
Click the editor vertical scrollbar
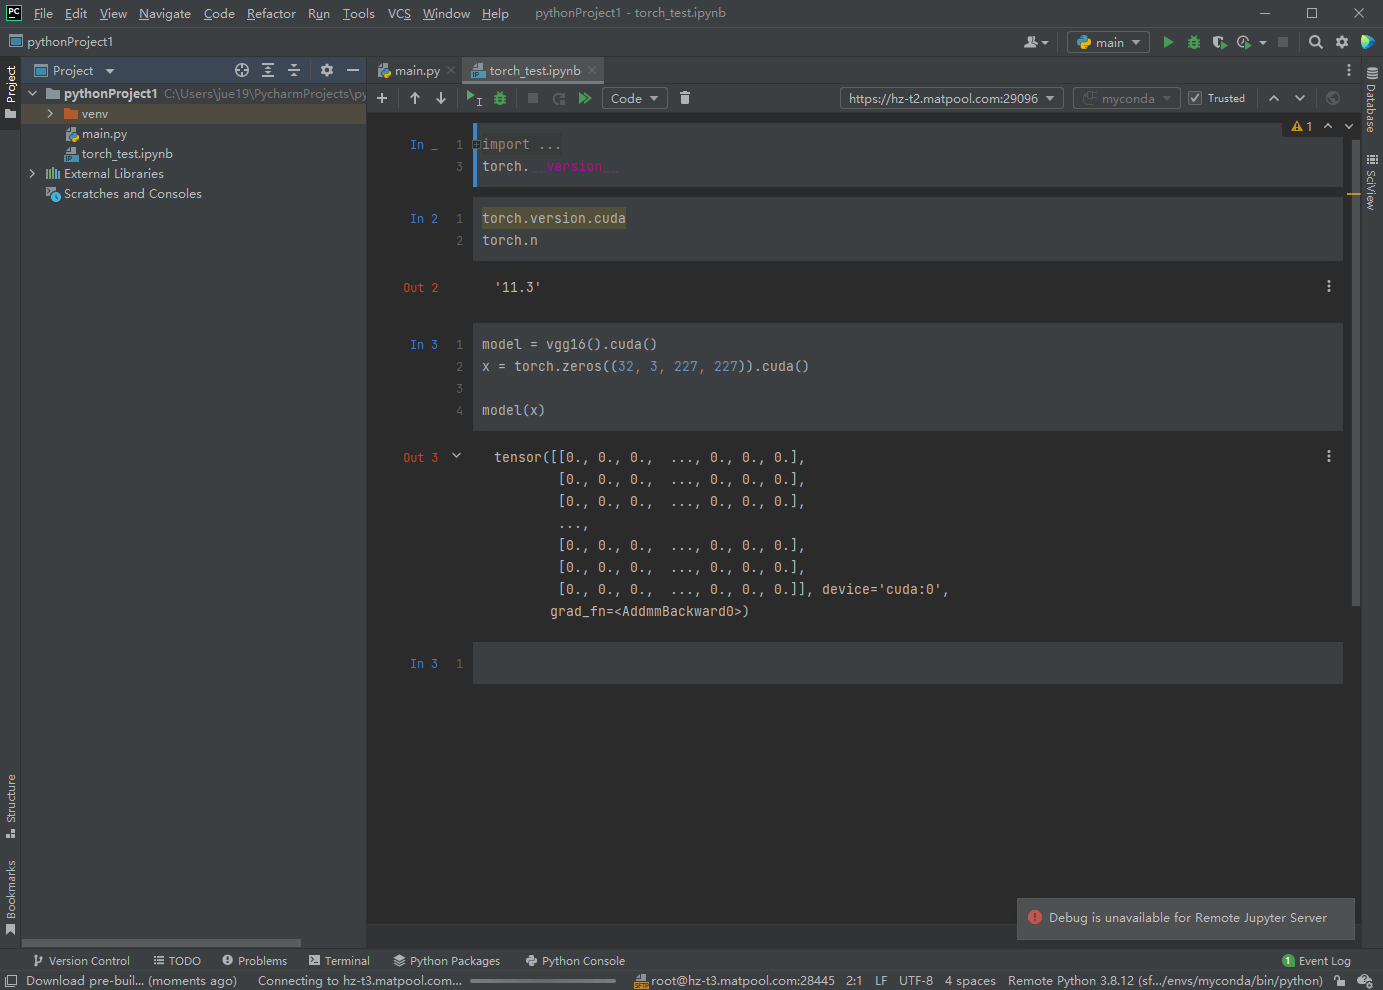[x=1356, y=372]
